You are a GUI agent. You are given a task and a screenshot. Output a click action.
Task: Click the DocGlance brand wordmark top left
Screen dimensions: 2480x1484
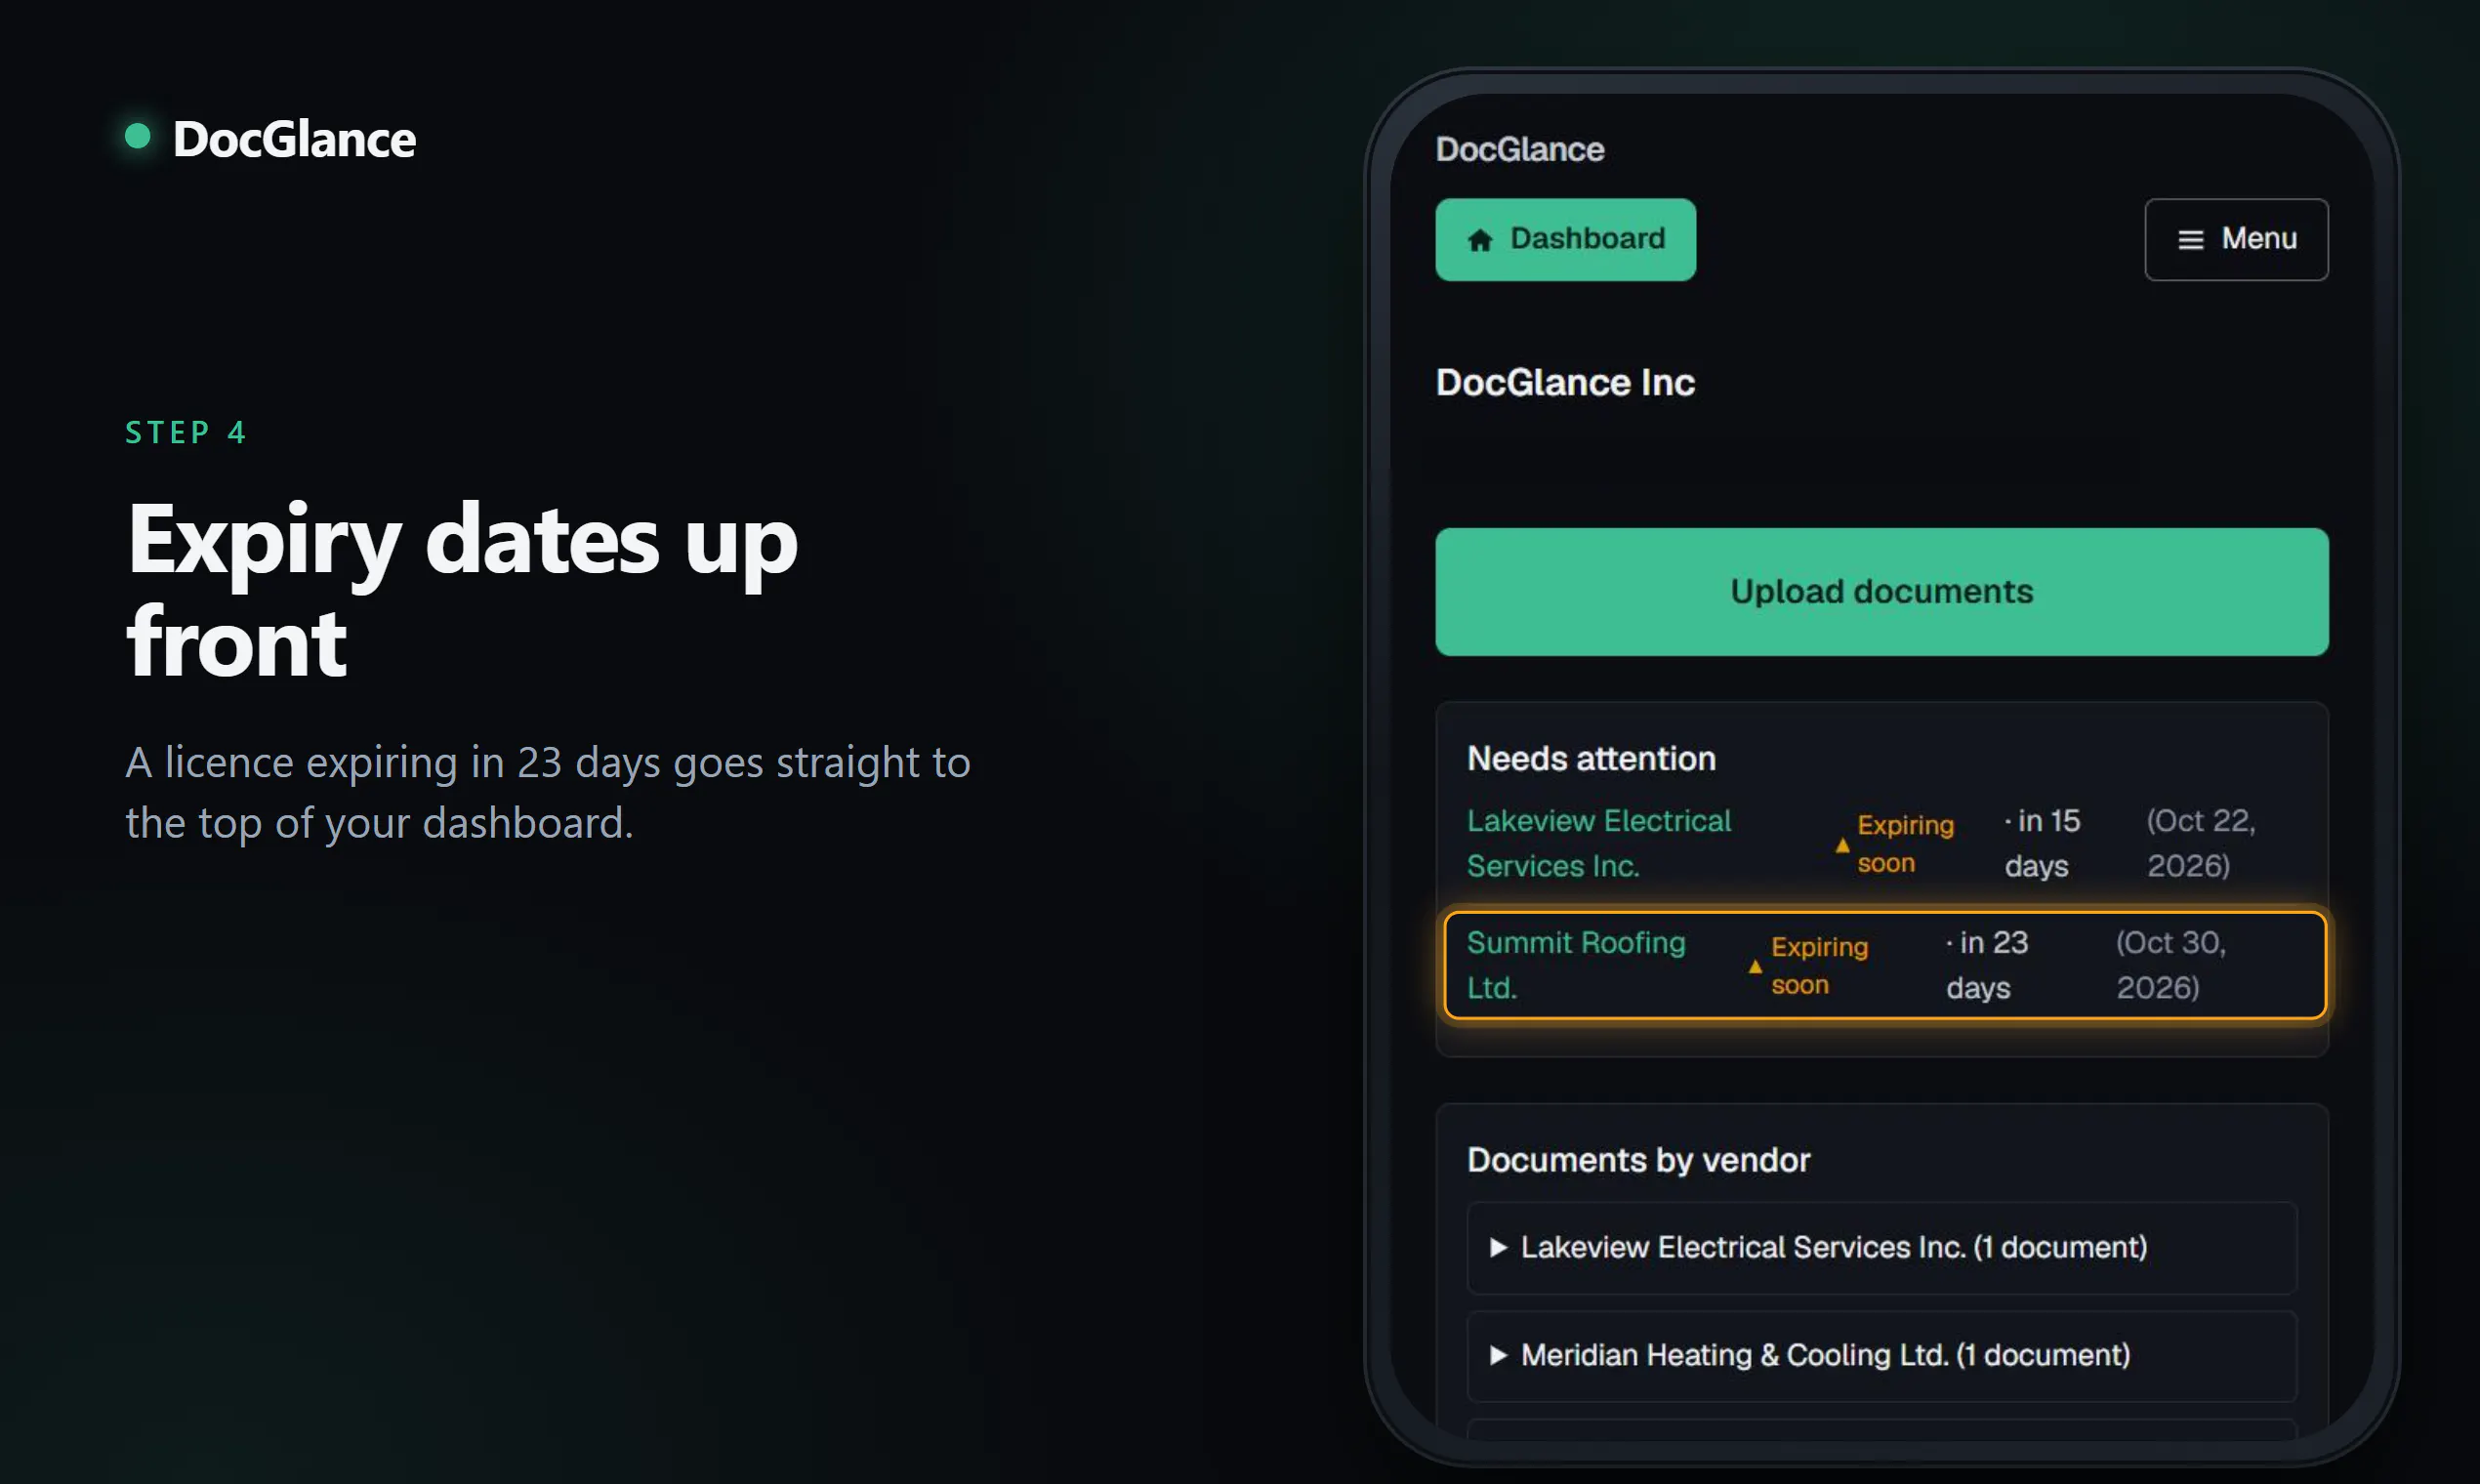(x=294, y=139)
